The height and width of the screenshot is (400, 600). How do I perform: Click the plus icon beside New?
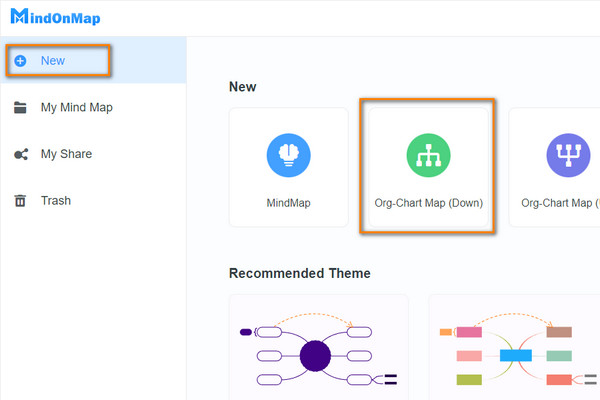coord(20,61)
